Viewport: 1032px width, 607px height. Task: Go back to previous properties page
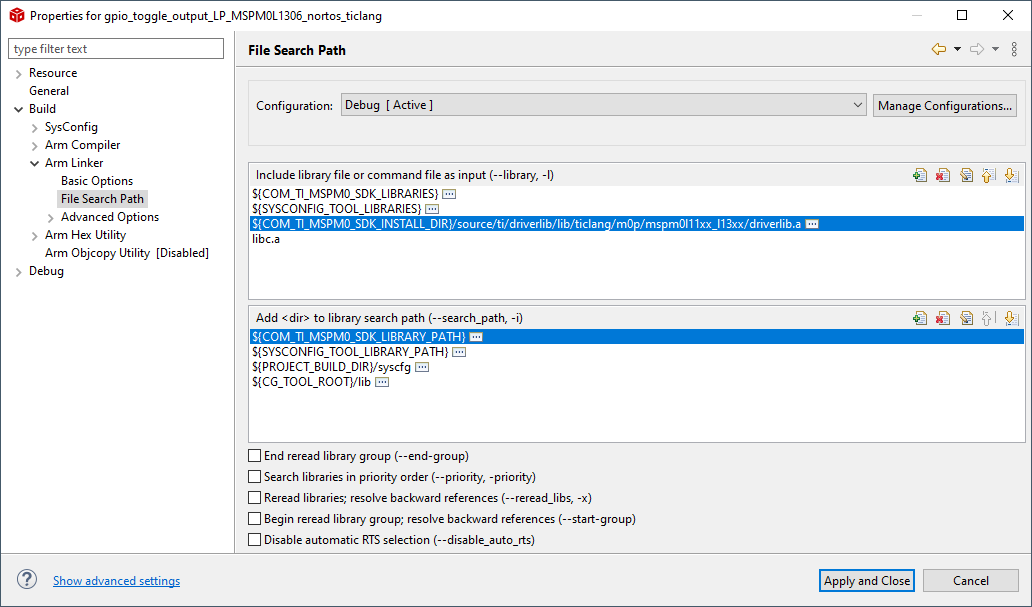click(938, 49)
